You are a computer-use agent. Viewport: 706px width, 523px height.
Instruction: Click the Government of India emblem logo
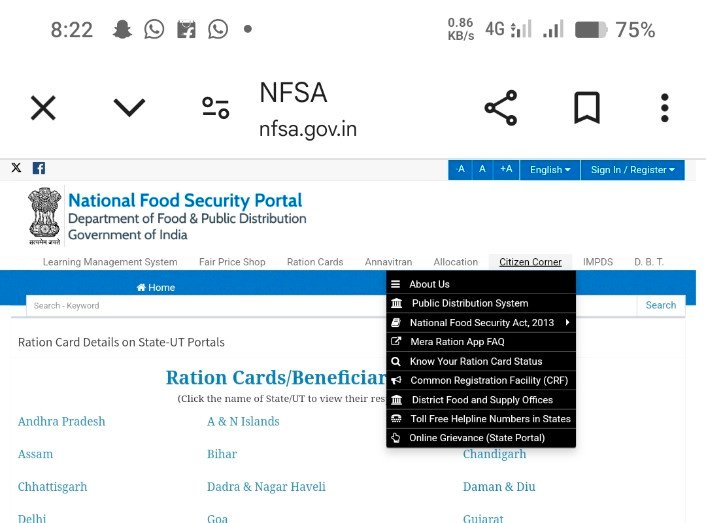[45, 216]
